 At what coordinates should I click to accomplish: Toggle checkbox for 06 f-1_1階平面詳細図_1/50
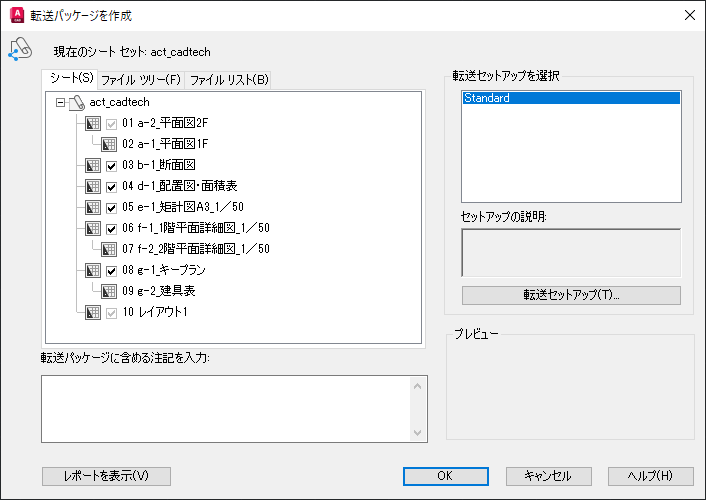point(111,229)
